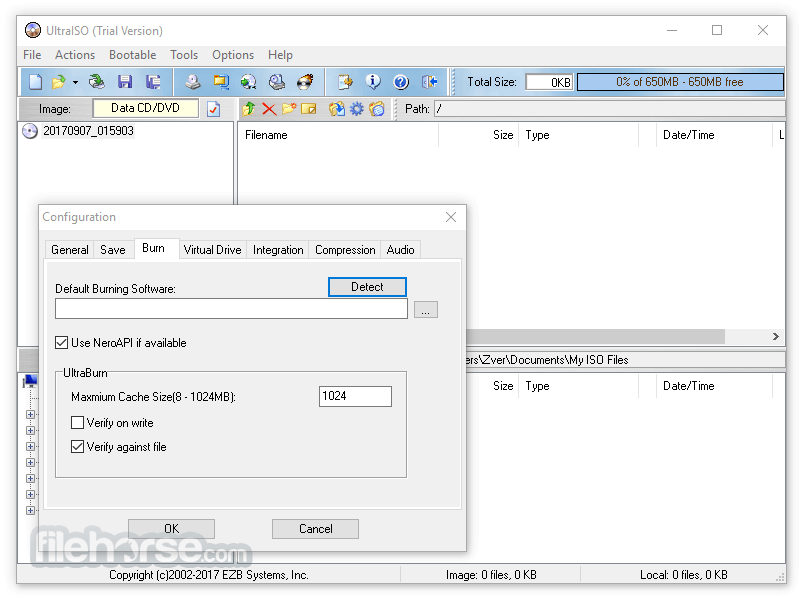The width and height of the screenshot is (804, 598).
Task: Open the Help menu
Action: coord(280,55)
